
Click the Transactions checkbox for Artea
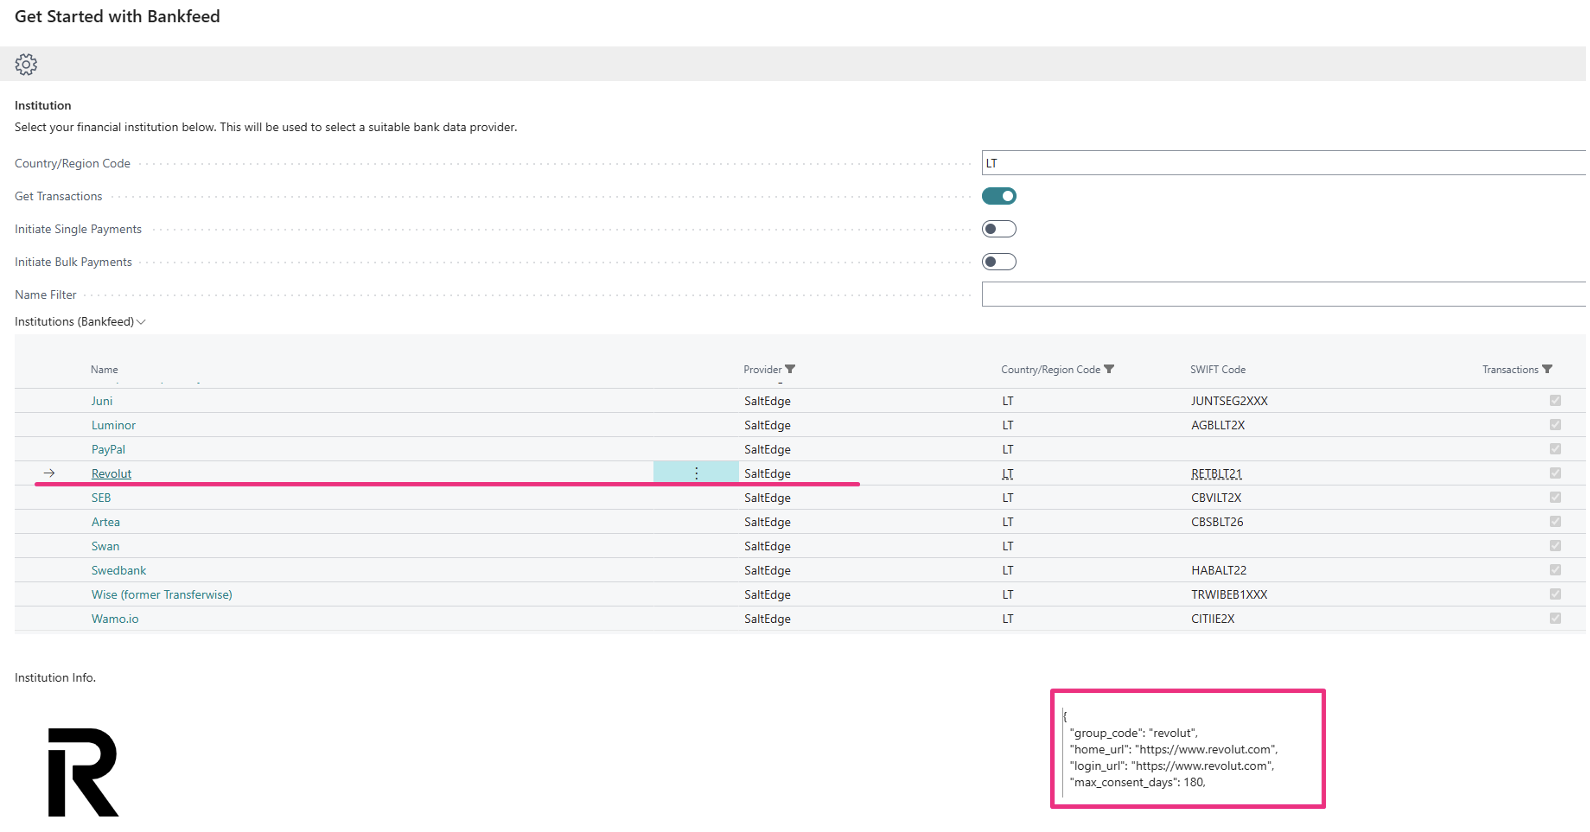coord(1555,522)
